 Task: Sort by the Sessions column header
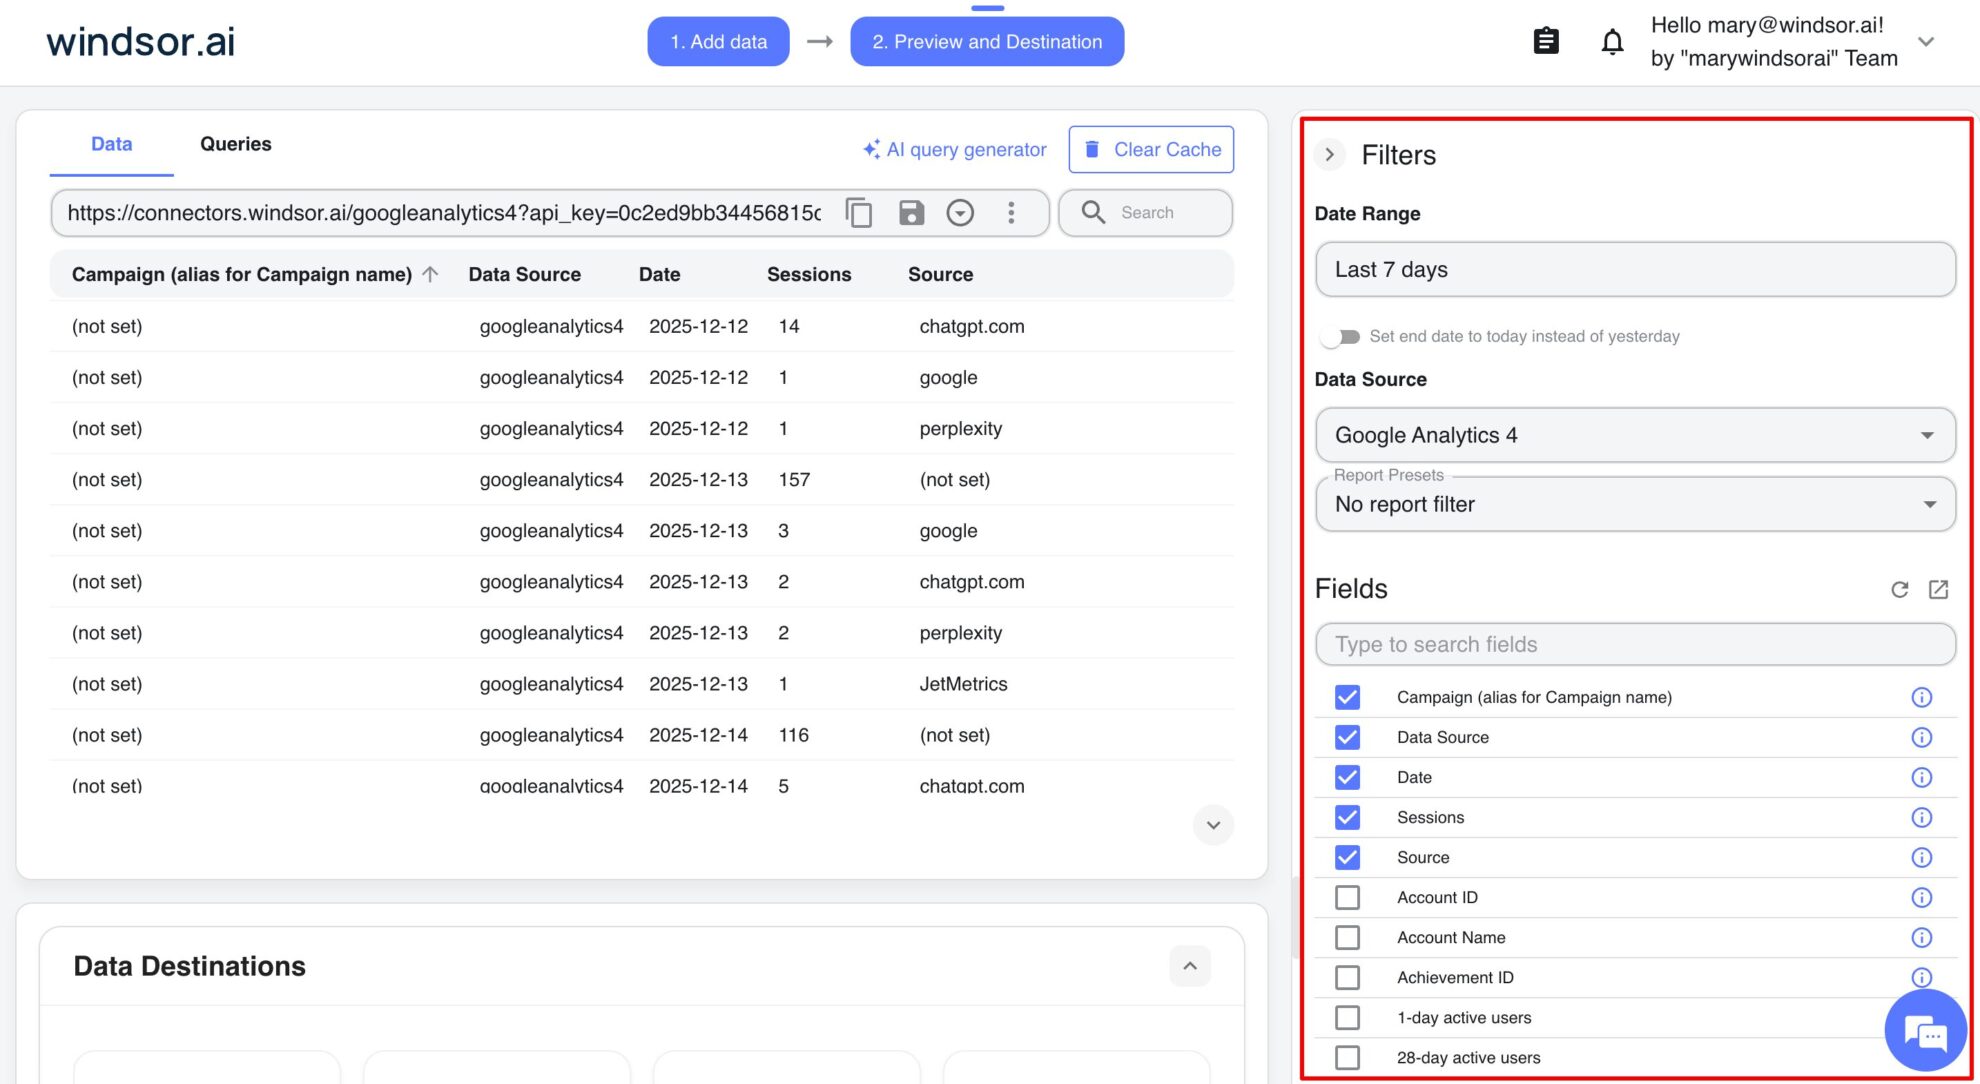coord(809,274)
